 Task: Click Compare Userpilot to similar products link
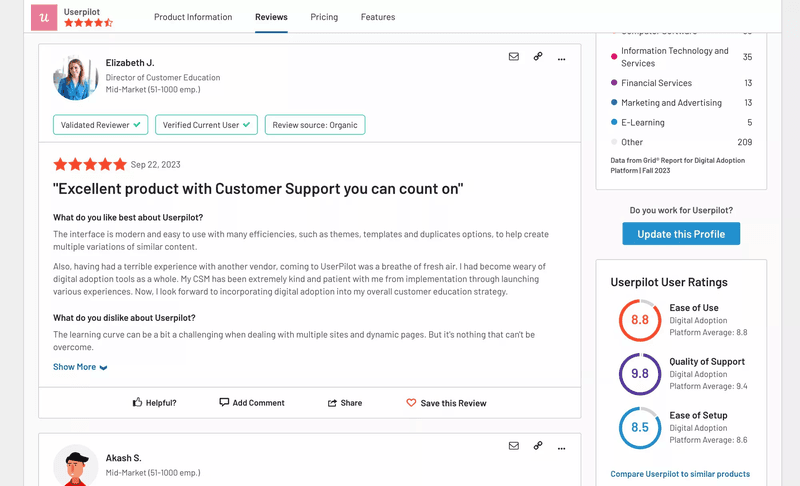(680, 474)
